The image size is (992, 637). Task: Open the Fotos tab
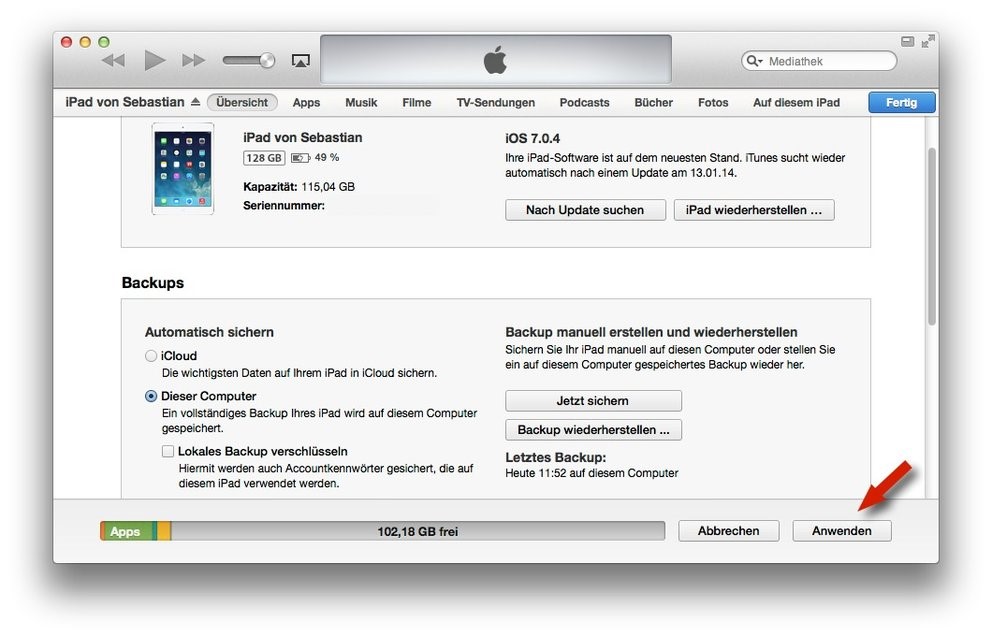point(713,102)
